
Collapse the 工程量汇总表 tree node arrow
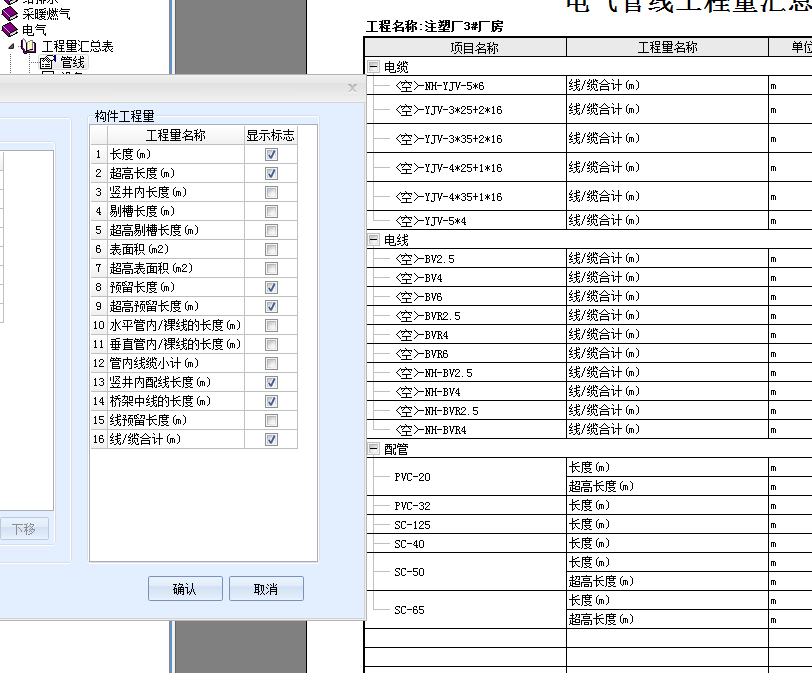click(11, 47)
